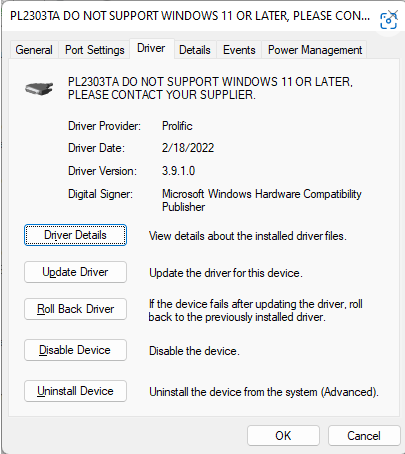Viewport: 405px width, 454px height.
Task: Dismiss dialog with Cancel button
Action: (x=364, y=436)
